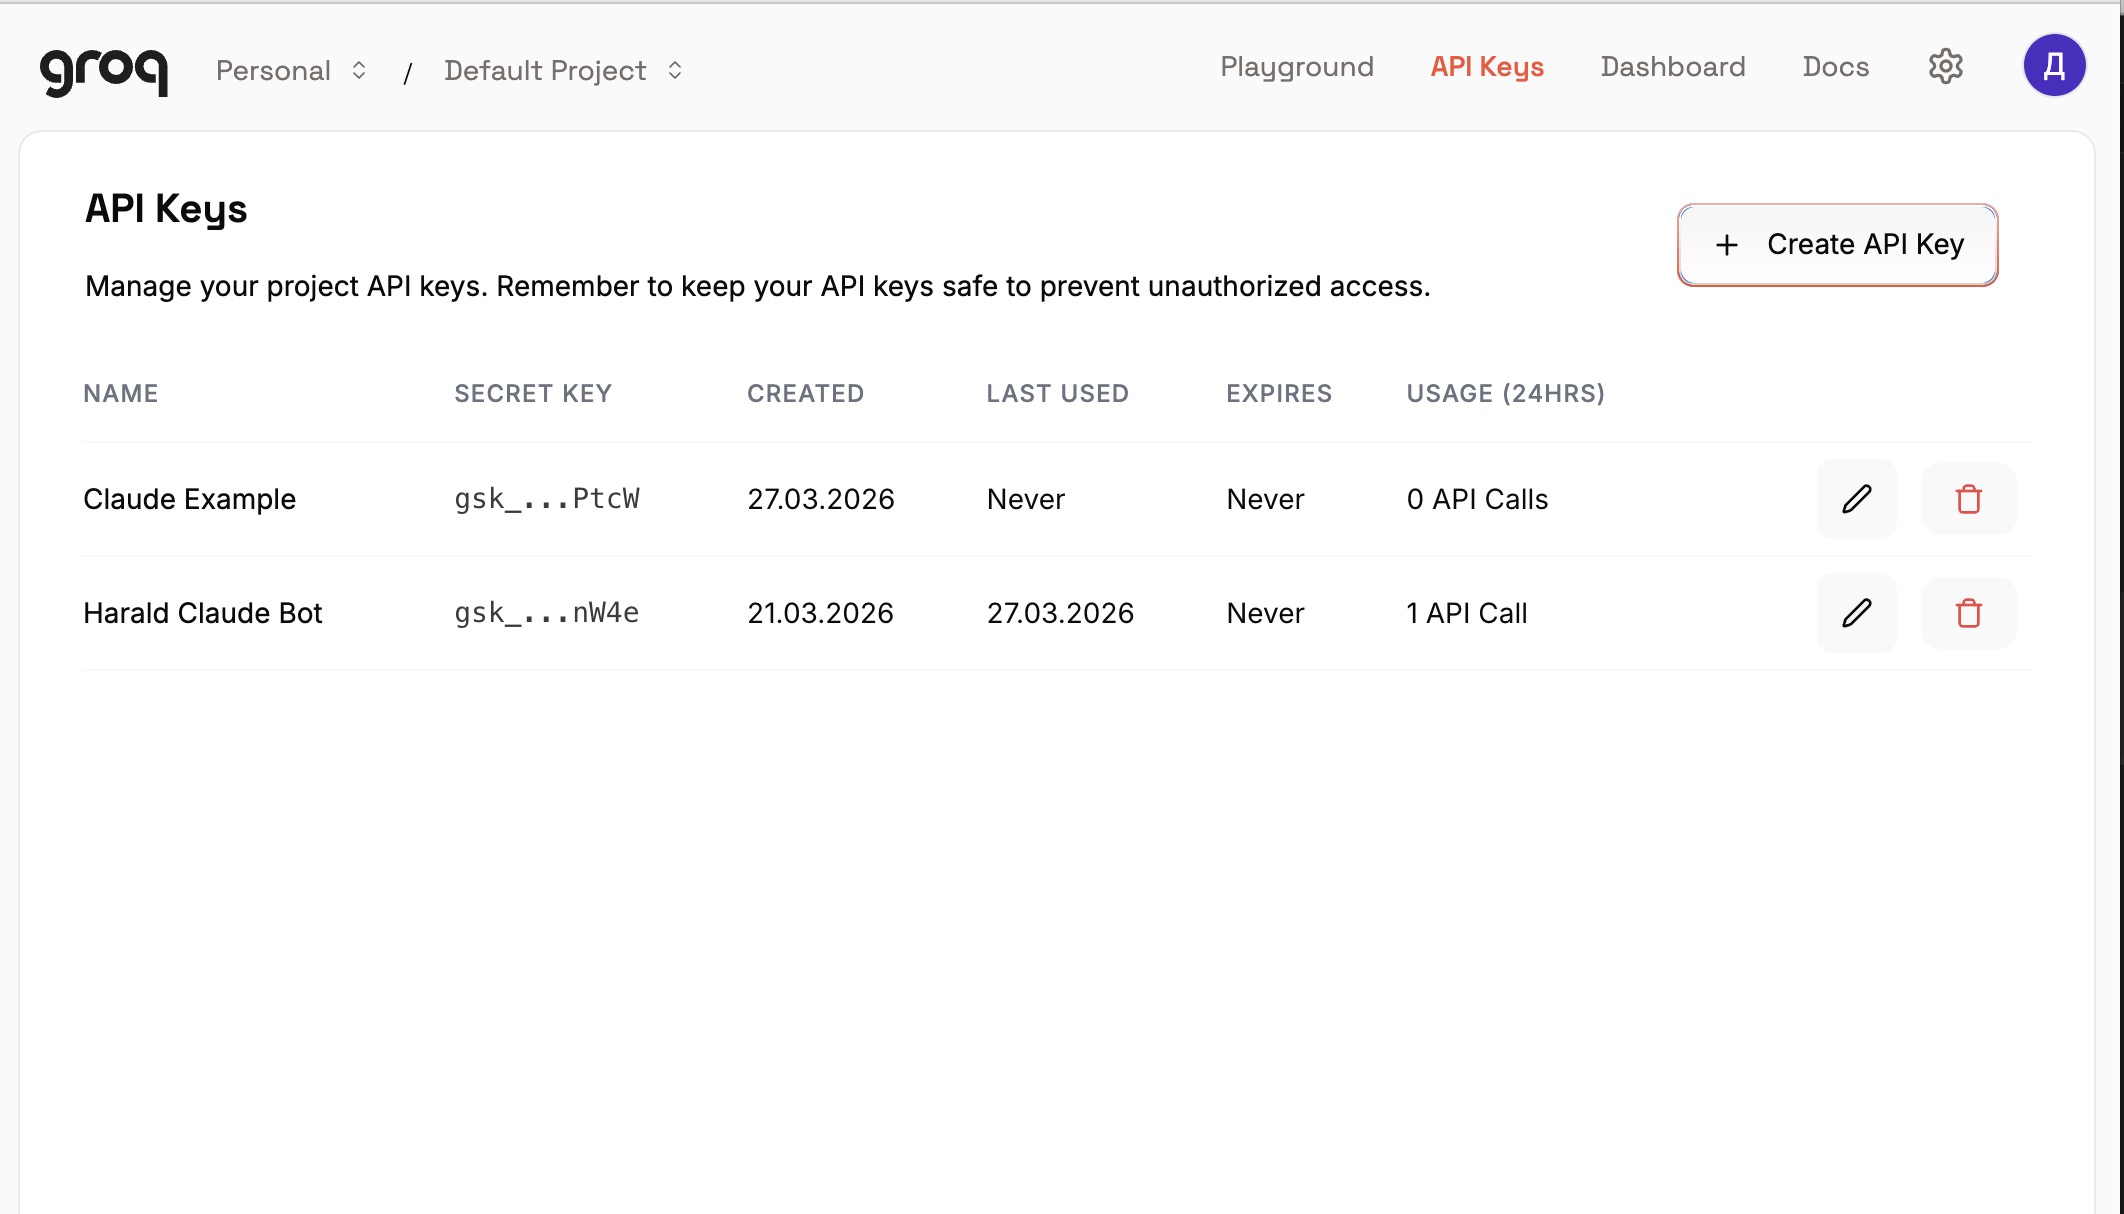Click the 21.03.2026 created date
The width and height of the screenshot is (2124, 1214).
820,613
